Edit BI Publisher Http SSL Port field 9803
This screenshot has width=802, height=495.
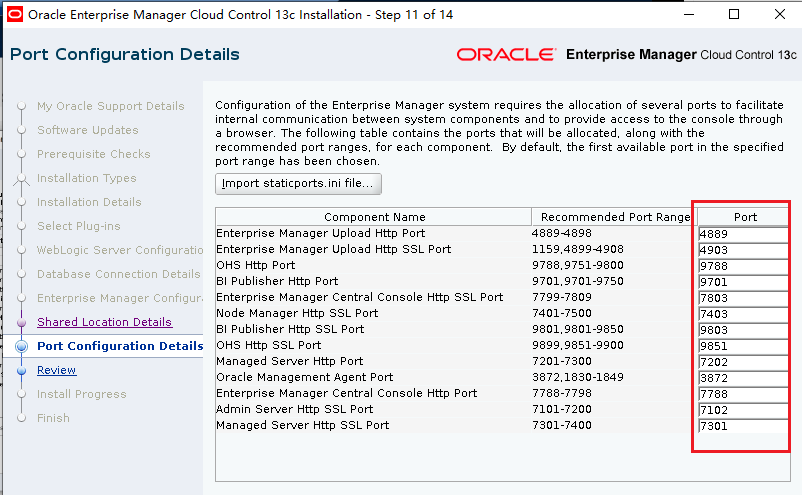743,330
